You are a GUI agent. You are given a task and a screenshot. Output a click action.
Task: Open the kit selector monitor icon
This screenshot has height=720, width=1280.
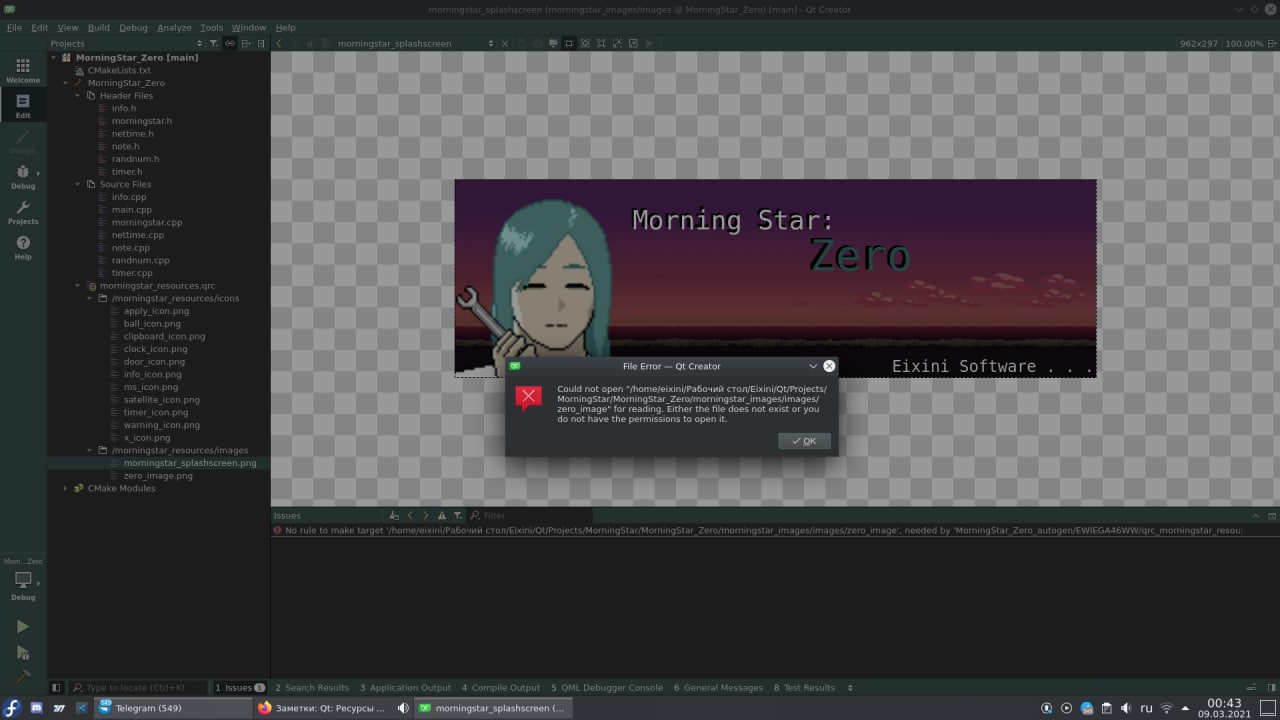23,580
